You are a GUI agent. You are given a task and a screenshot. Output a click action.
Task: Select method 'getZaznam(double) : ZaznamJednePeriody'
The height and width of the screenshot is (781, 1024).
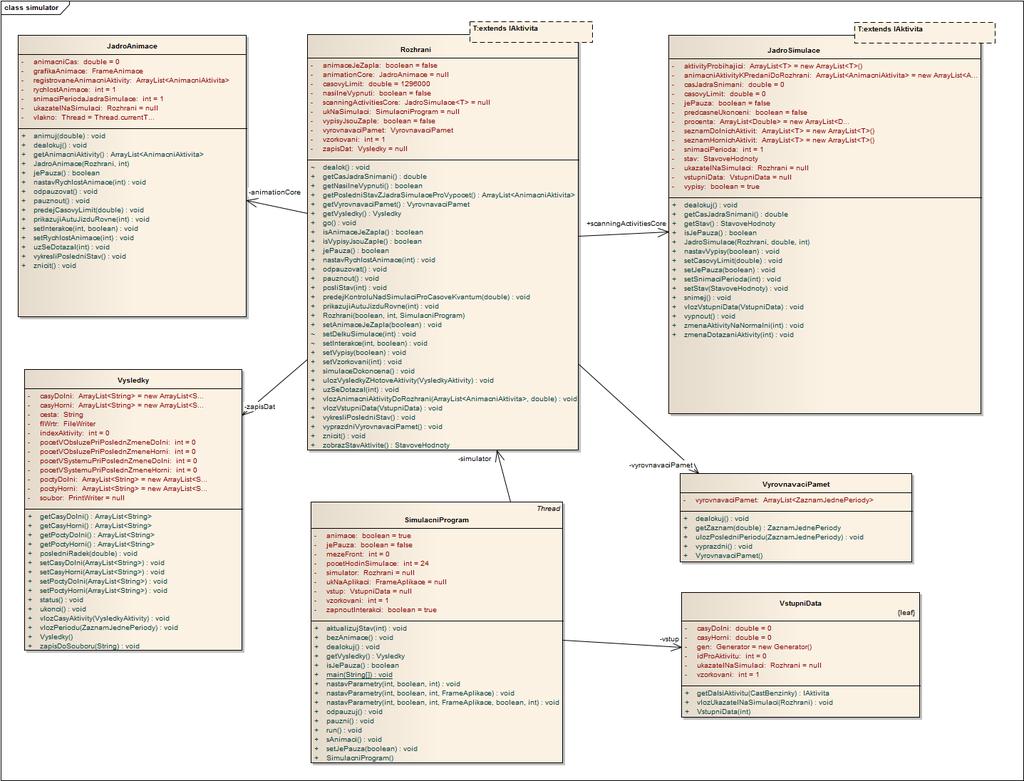[x=768, y=528]
